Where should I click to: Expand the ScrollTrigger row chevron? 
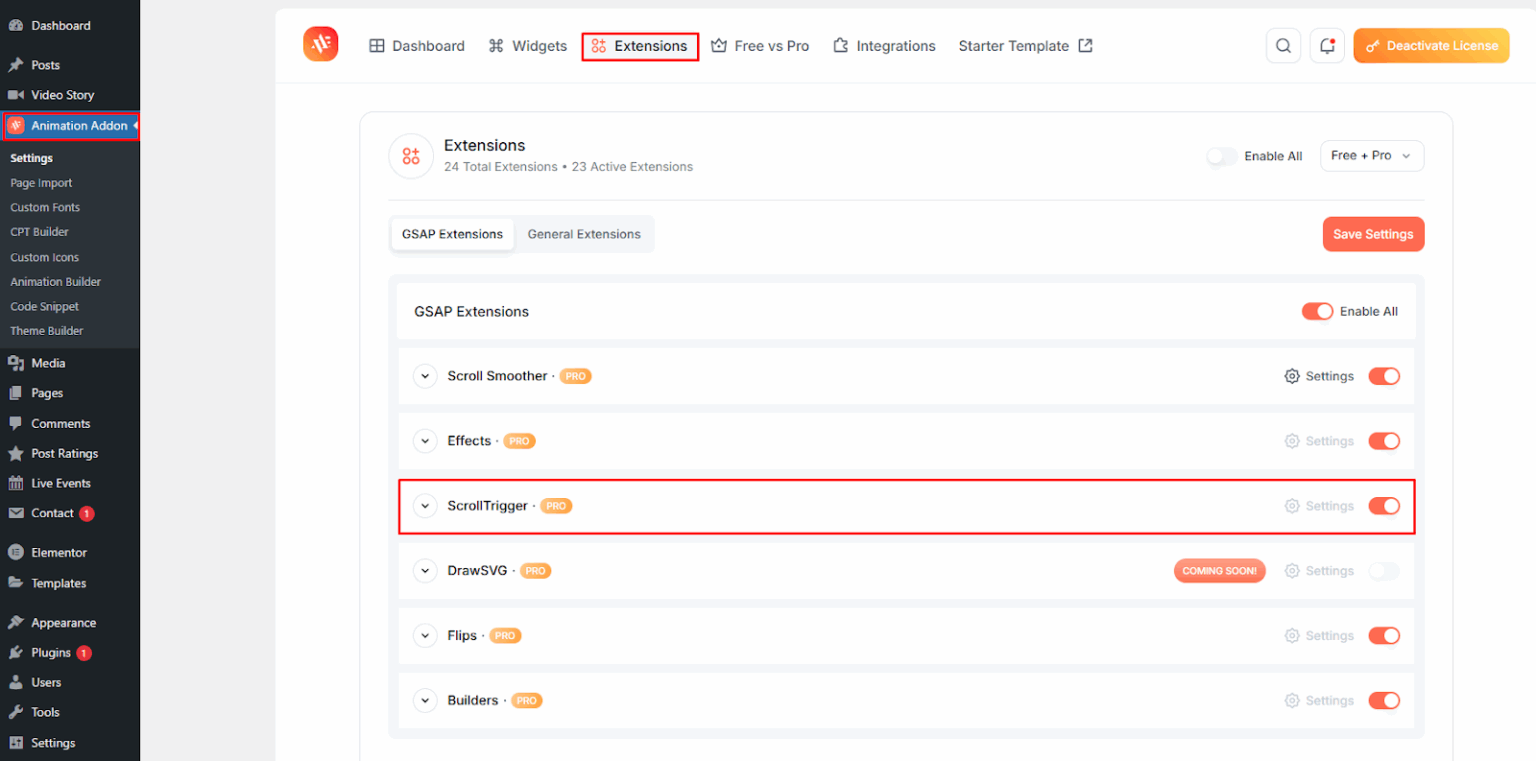pyautogui.click(x=426, y=506)
